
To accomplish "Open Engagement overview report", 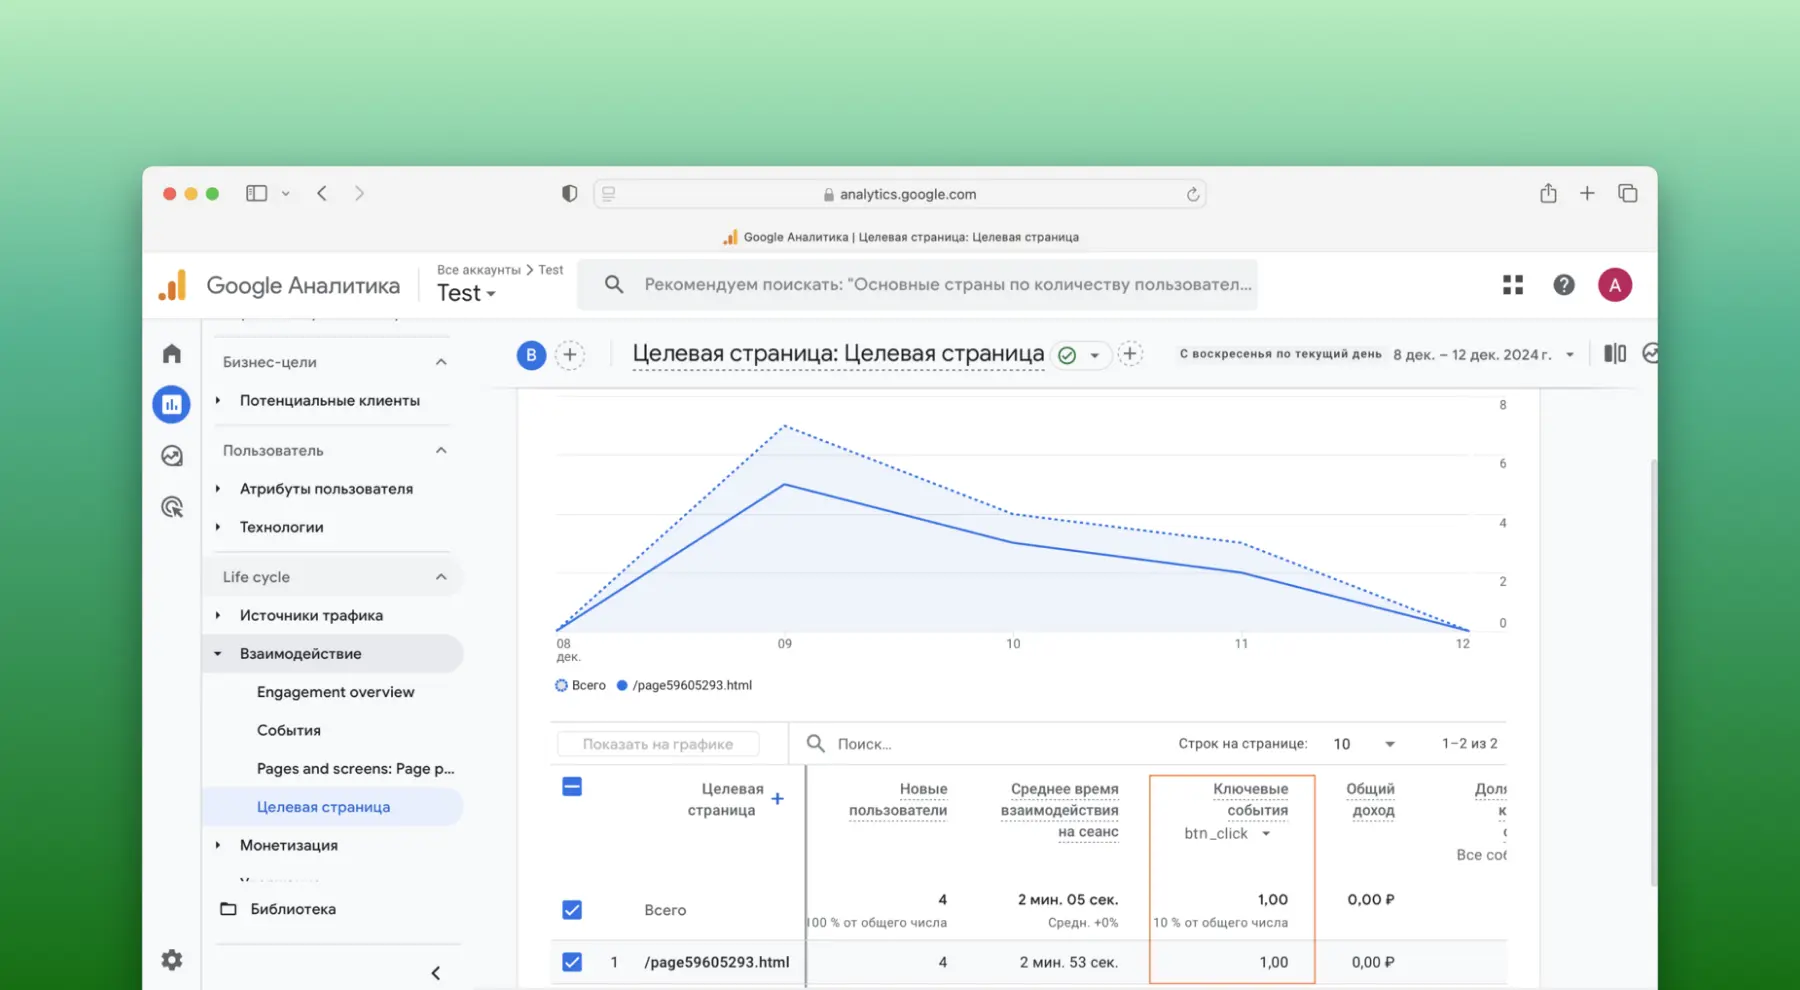I will (x=335, y=692).
